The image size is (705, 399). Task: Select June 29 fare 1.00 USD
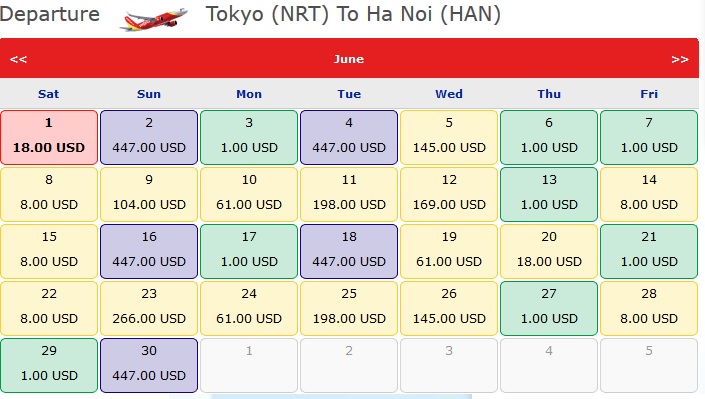(49, 365)
